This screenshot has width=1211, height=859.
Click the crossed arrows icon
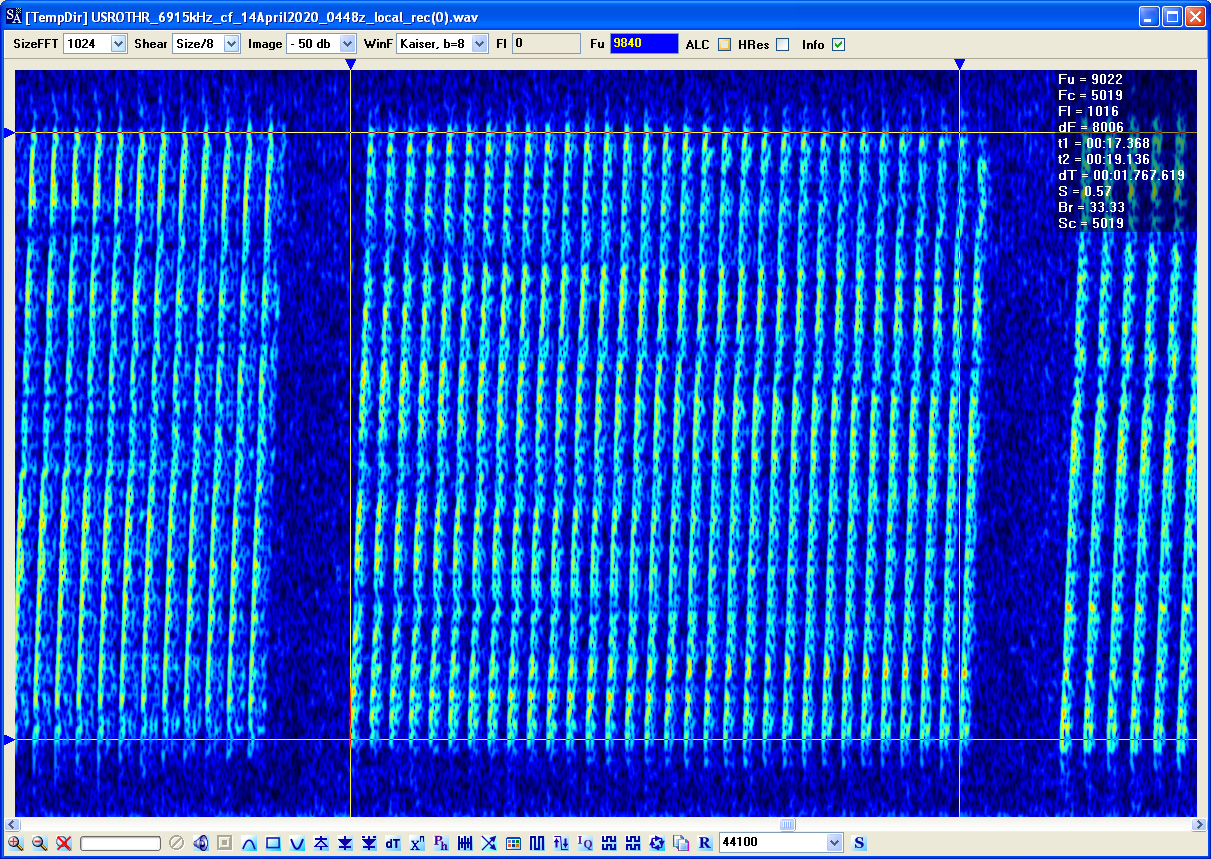(489, 843)
